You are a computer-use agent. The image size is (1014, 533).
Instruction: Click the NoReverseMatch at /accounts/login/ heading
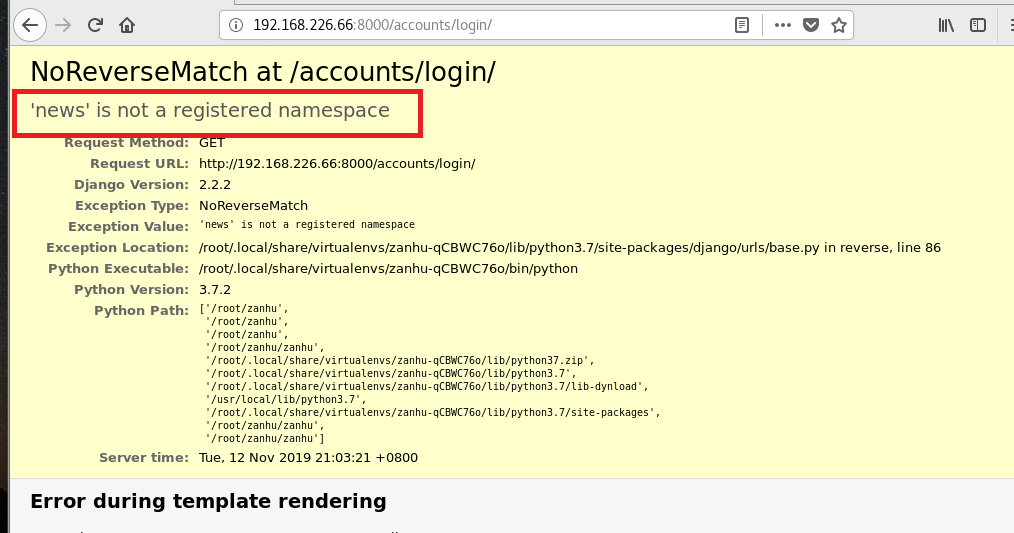click(263, 72)
